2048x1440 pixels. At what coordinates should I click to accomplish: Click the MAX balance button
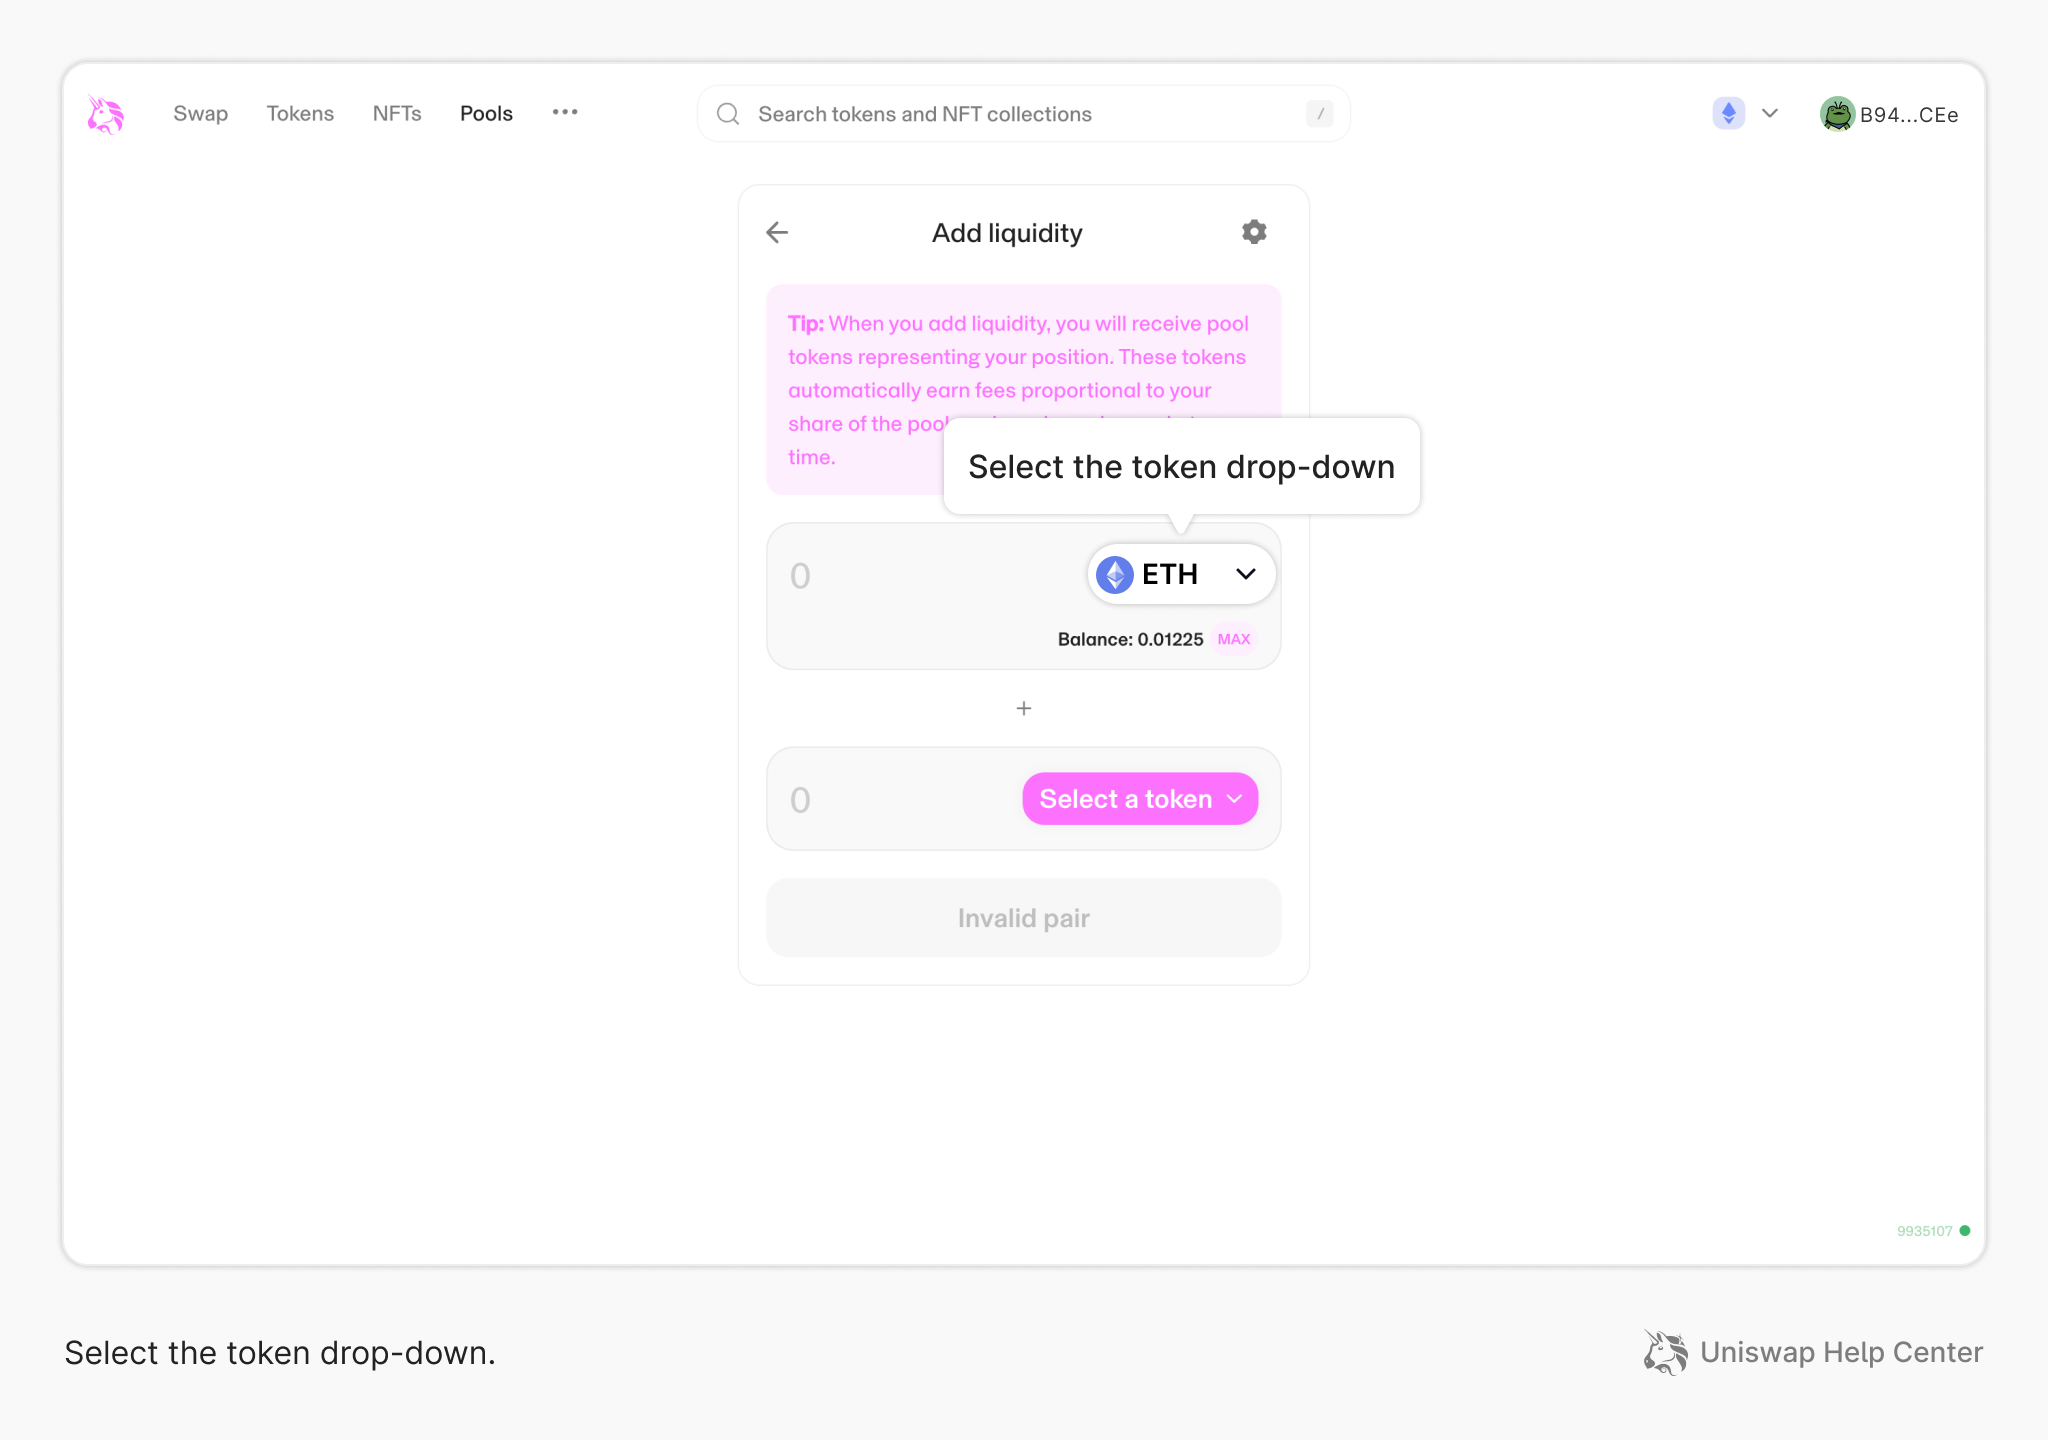tap(1233, 639)
